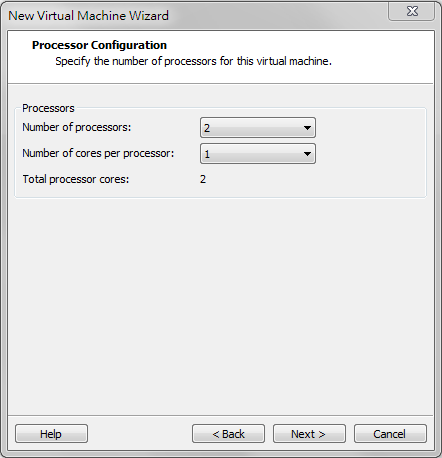
Task: Click the "Number of cores per processor:" label
Action: tap(98, 153)
